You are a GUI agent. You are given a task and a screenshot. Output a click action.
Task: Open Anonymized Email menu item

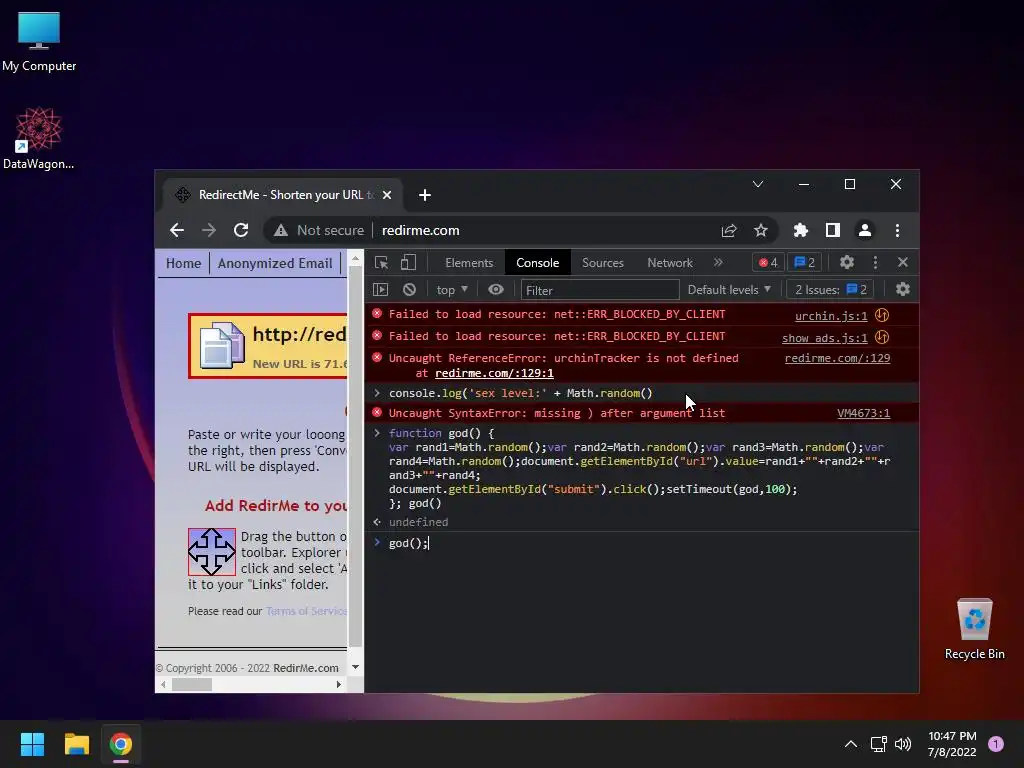click(275, 263)
